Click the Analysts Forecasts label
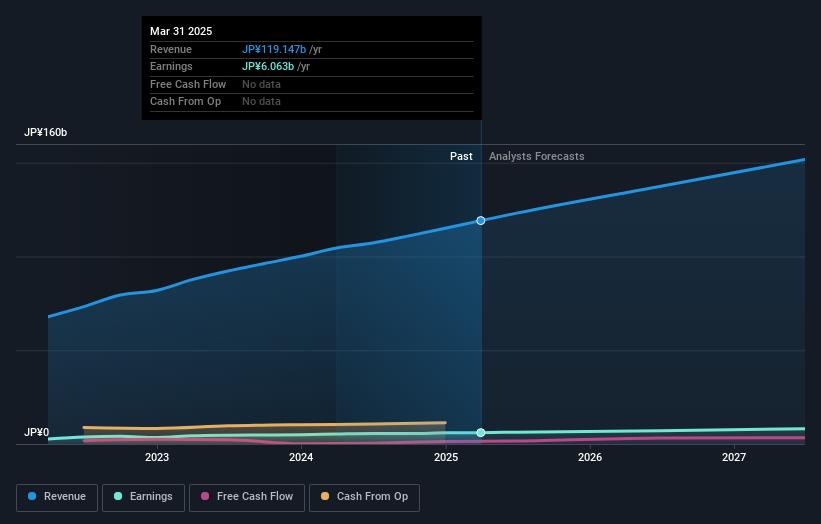This screenshot has width=821, height=524. click(x=537, y=157)
